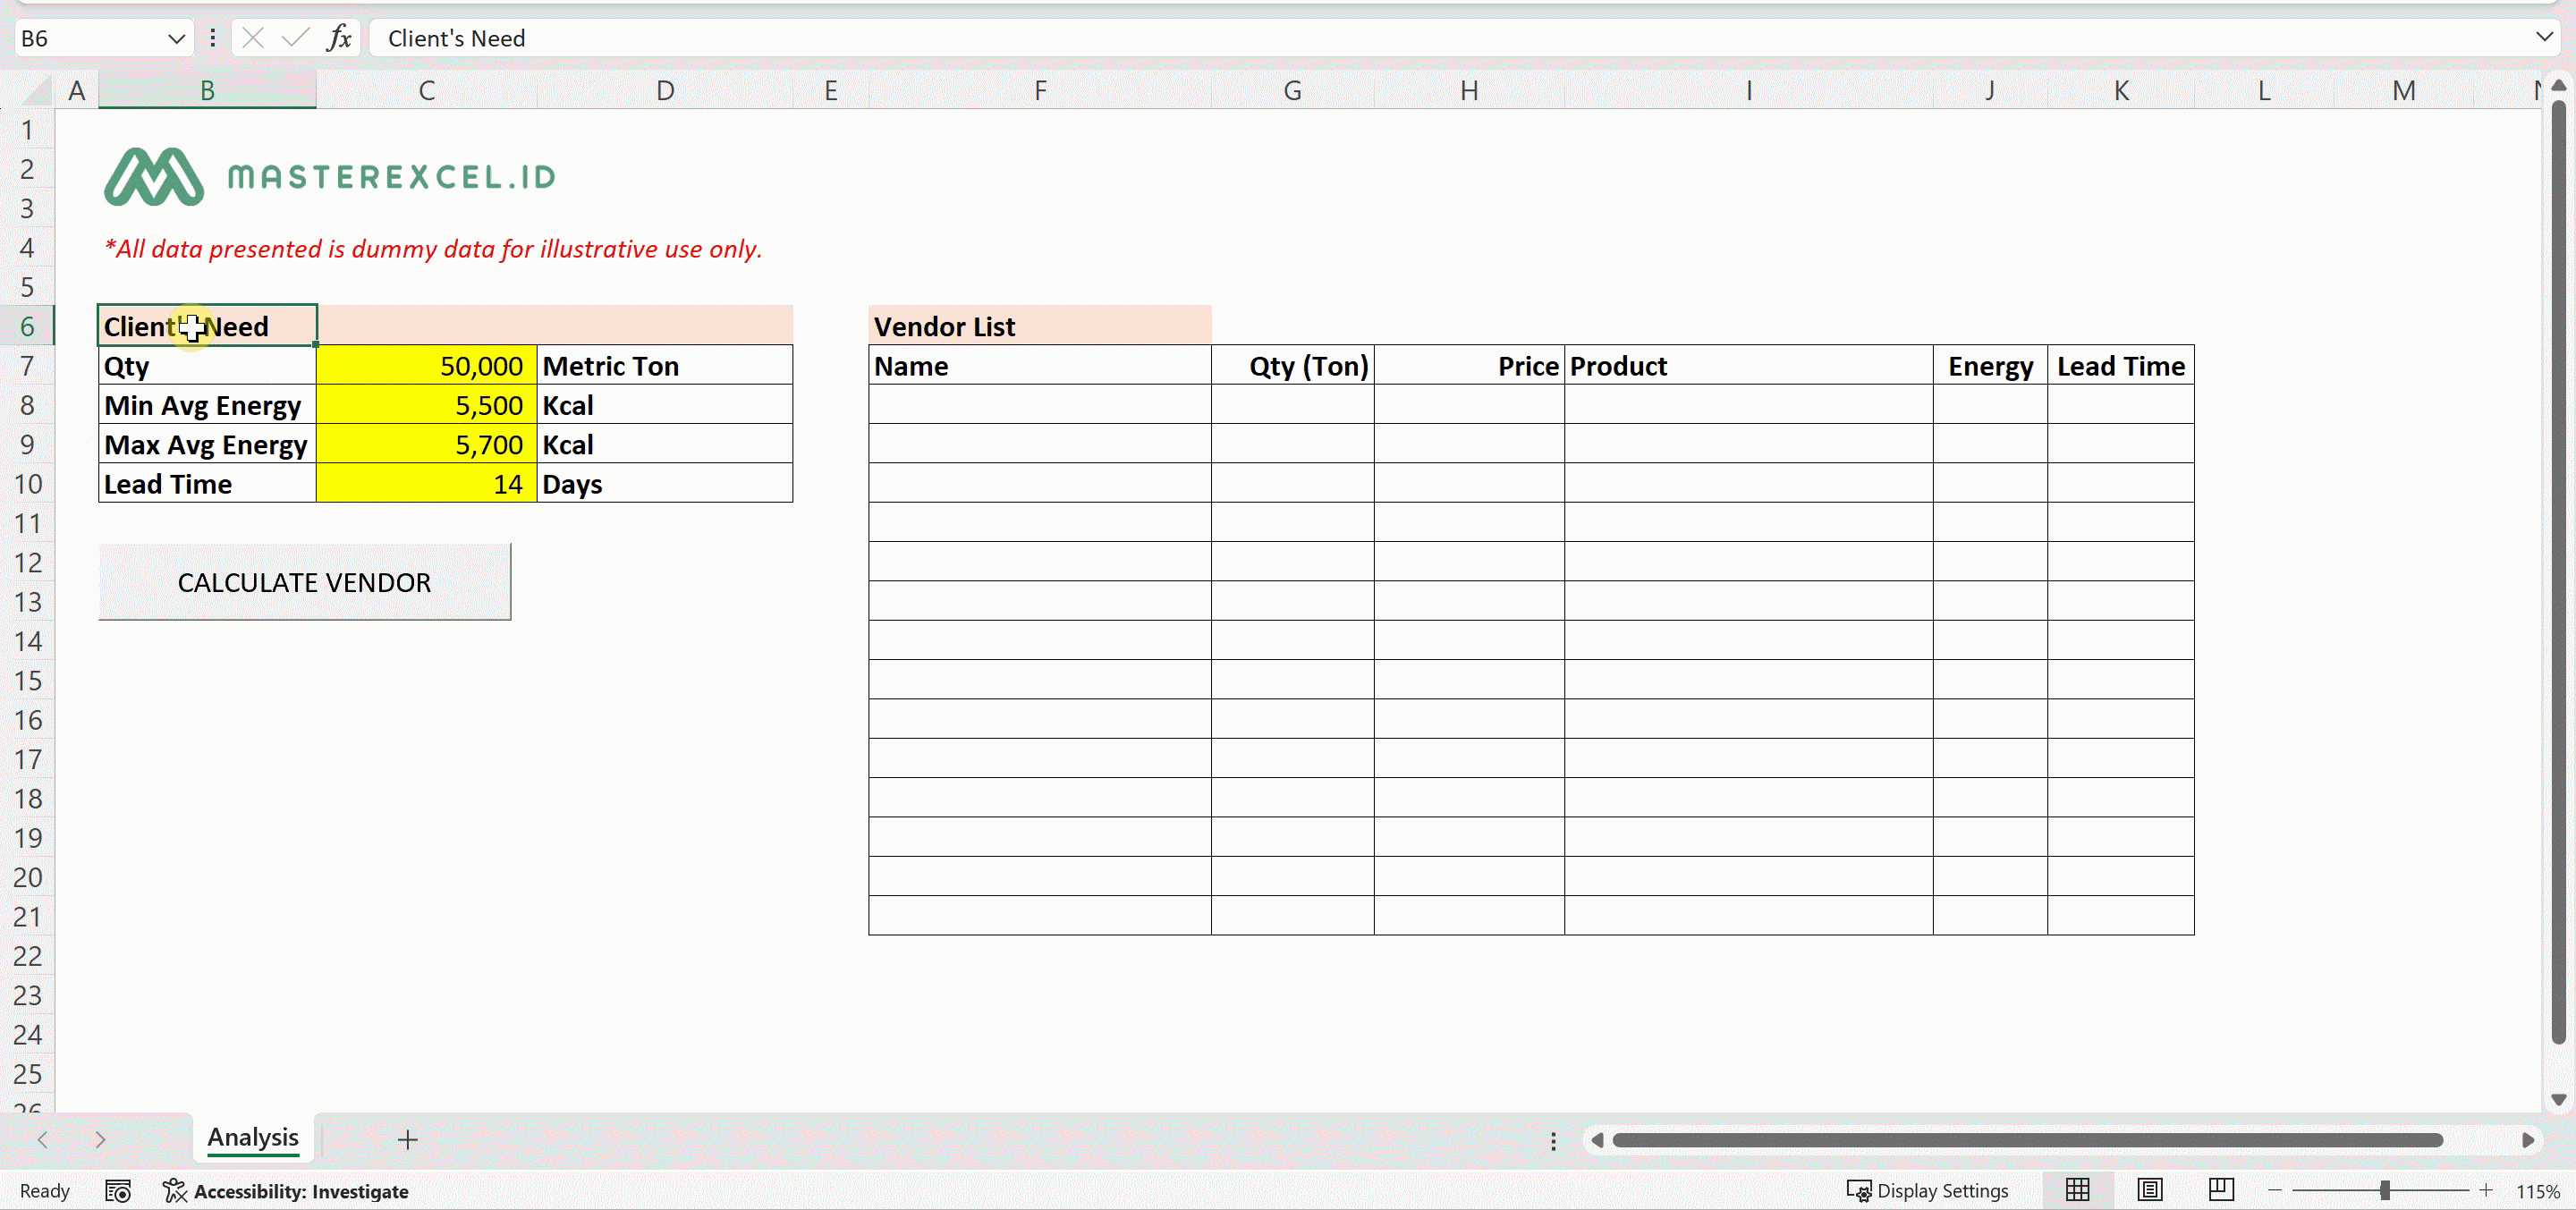Switch to Page Layout view icon
Image resolution: width=2576 pixels, height=1210 pixels.
[x=2149, y=1190]
